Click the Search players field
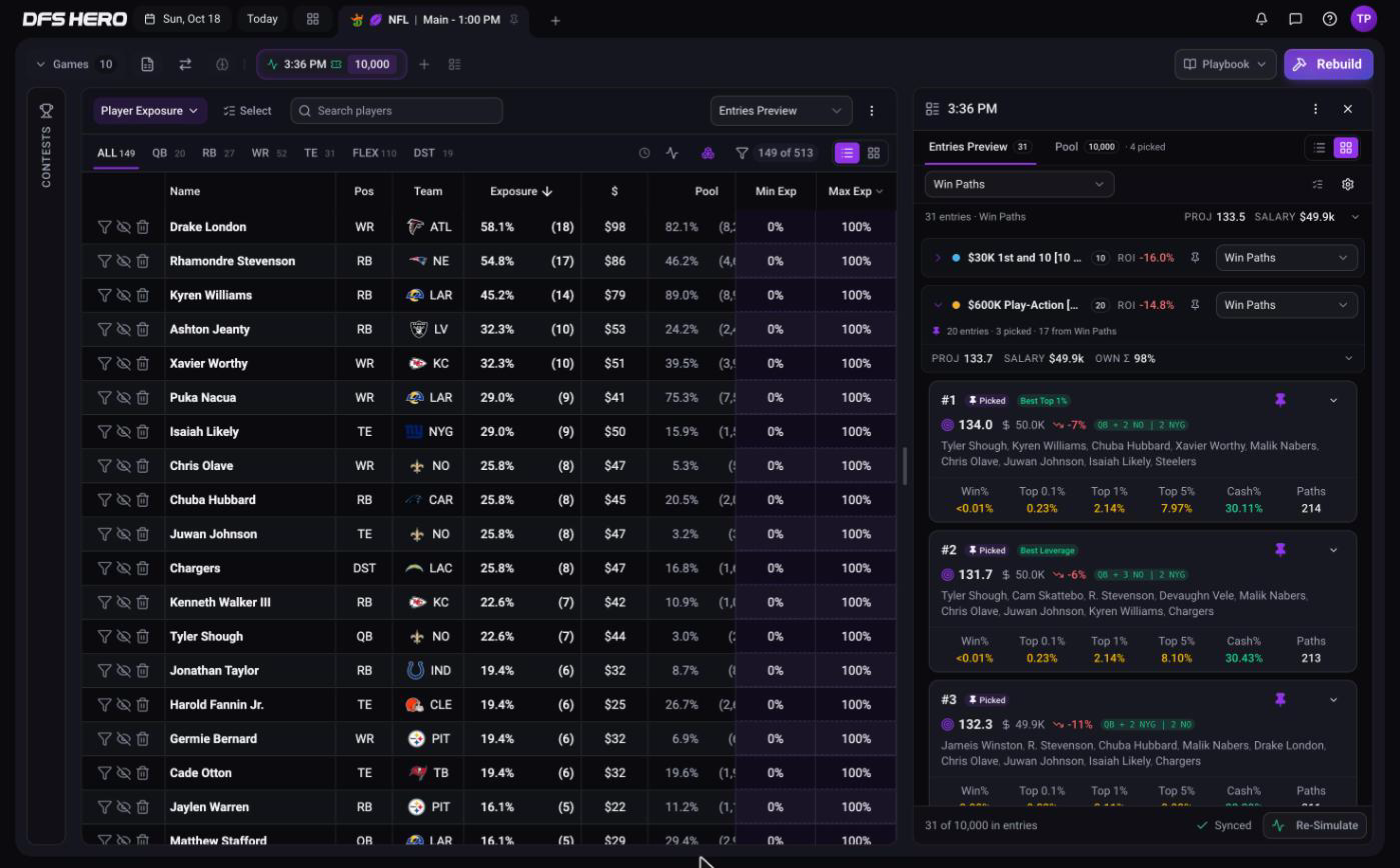 (x=397, y=111)
